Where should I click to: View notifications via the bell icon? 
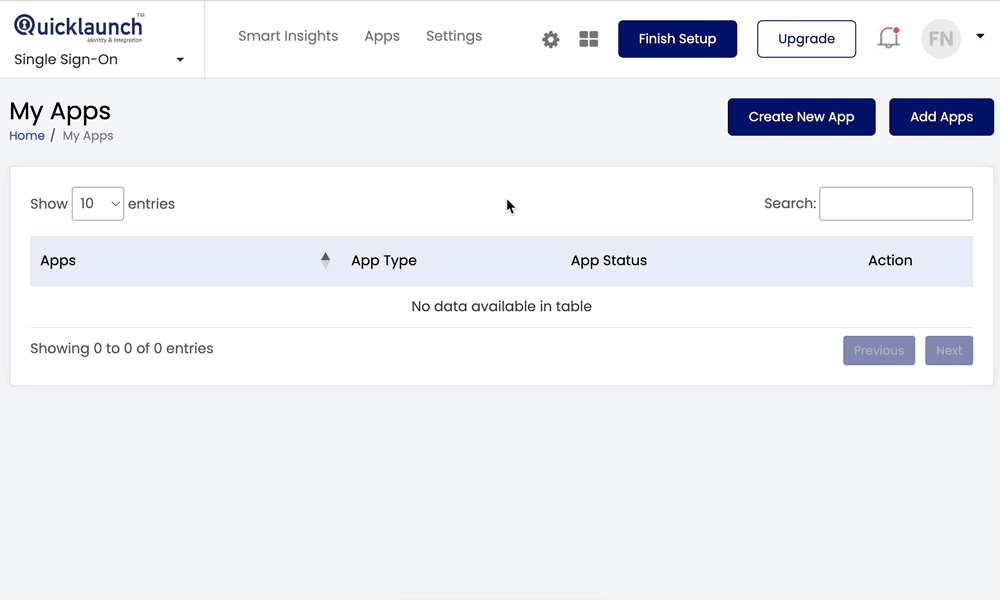pos(889,37)
